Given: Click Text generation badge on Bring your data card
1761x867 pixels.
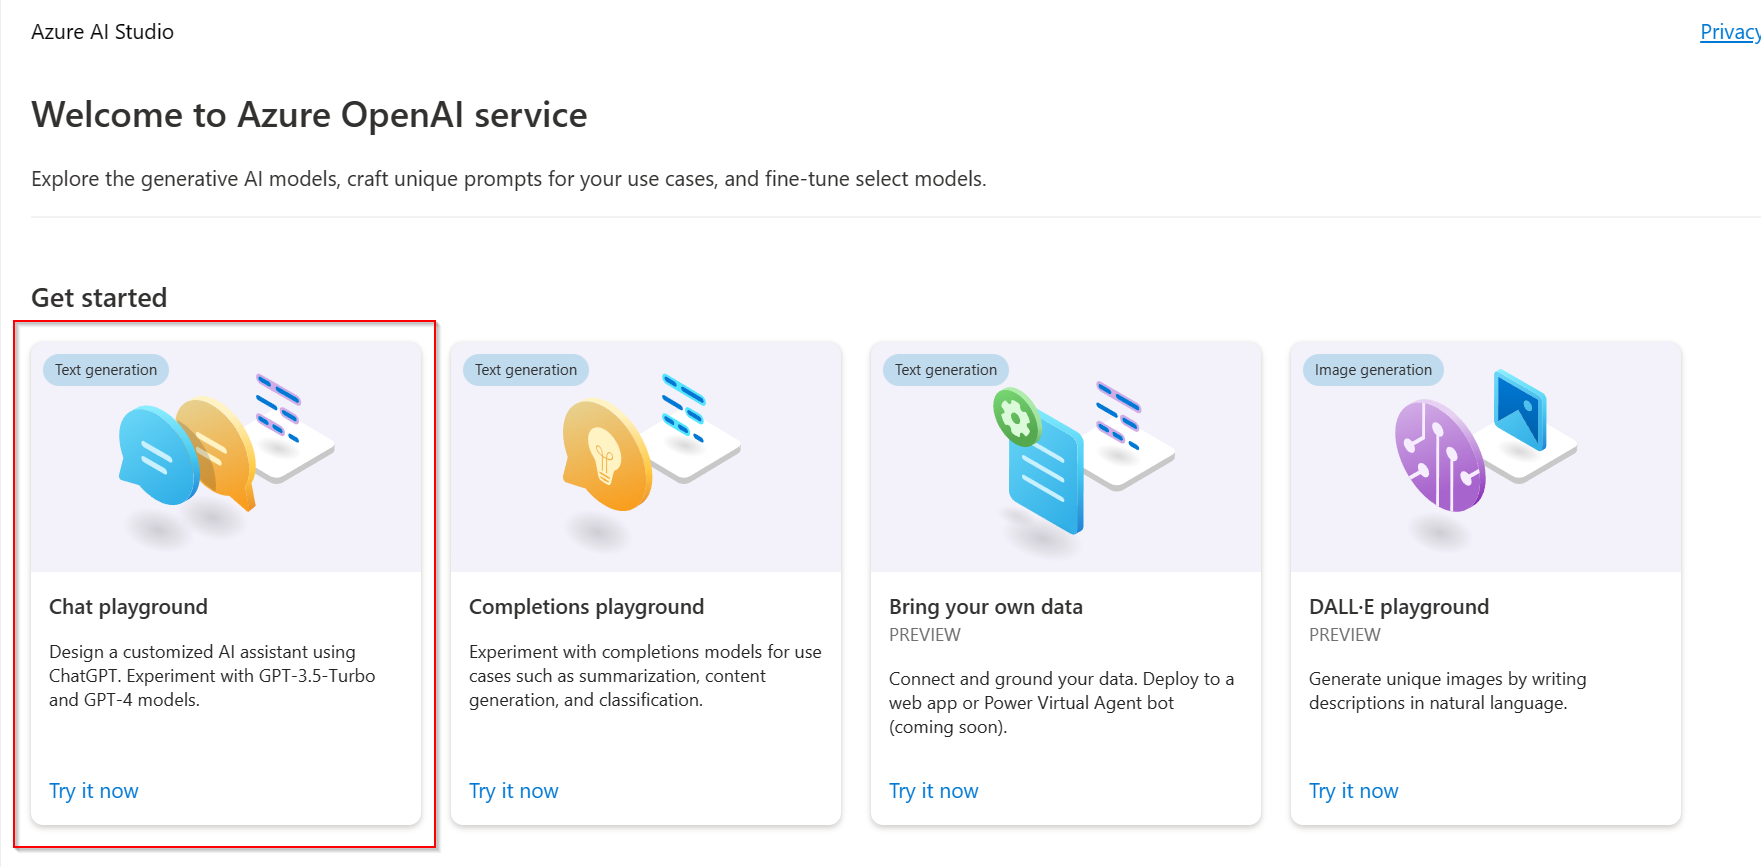Looking at the screenshot, I should pos(946,370).
